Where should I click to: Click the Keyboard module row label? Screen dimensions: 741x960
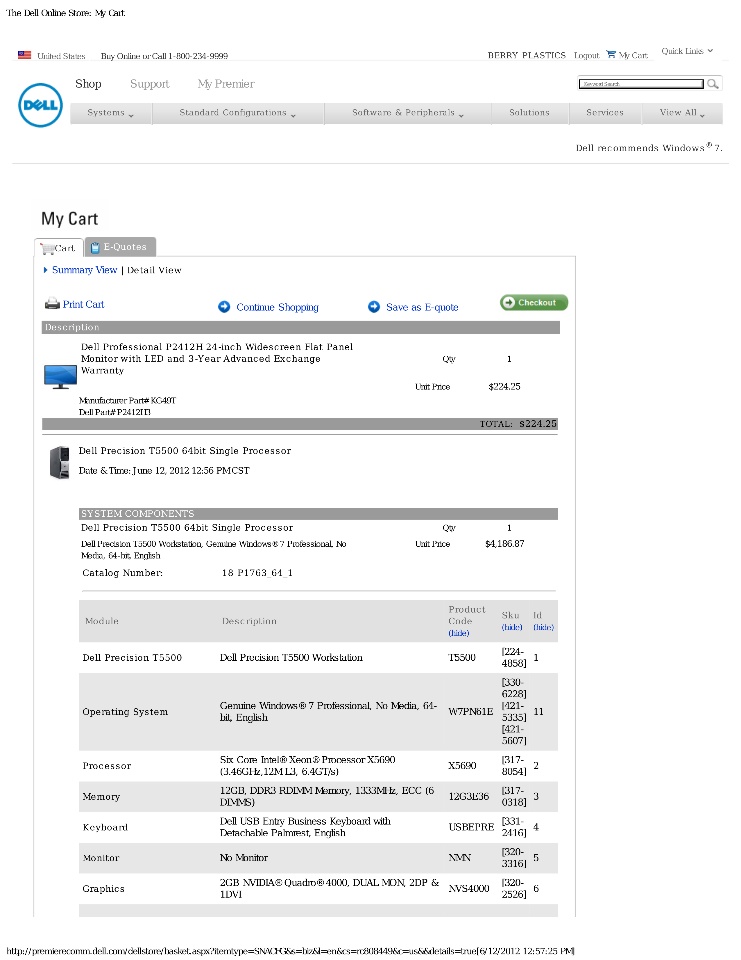(105, 827)
